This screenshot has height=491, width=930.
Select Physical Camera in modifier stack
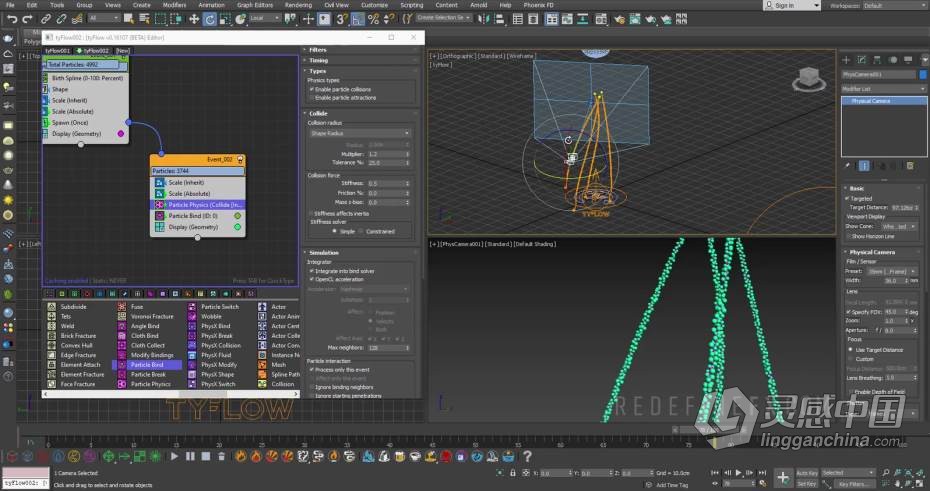point(884,101)
